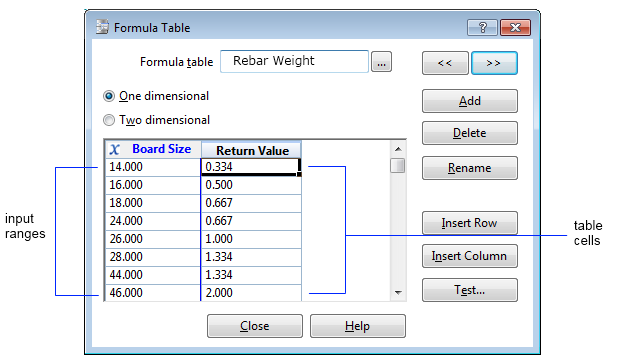Select input cell 24.000
The width and height of the screenshot is (621, 362).
pos(153,221)
